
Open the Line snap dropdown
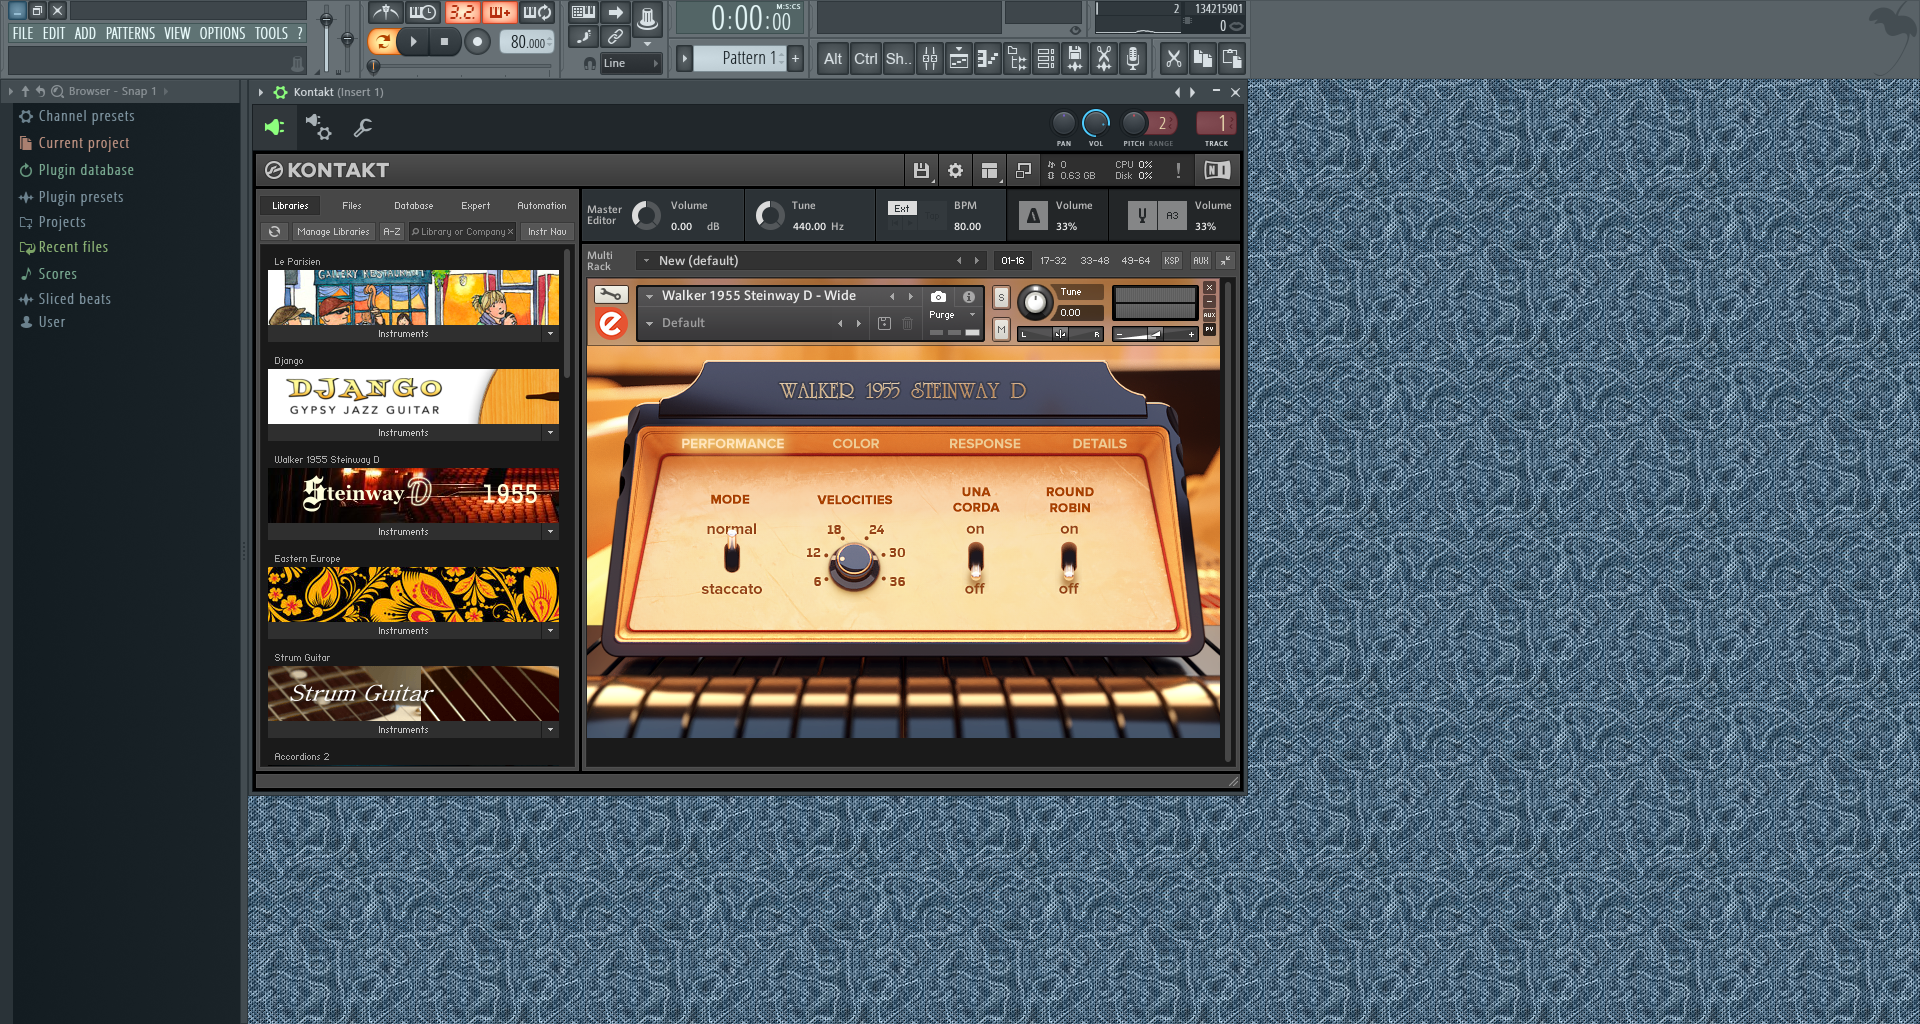tap(631, 63)
